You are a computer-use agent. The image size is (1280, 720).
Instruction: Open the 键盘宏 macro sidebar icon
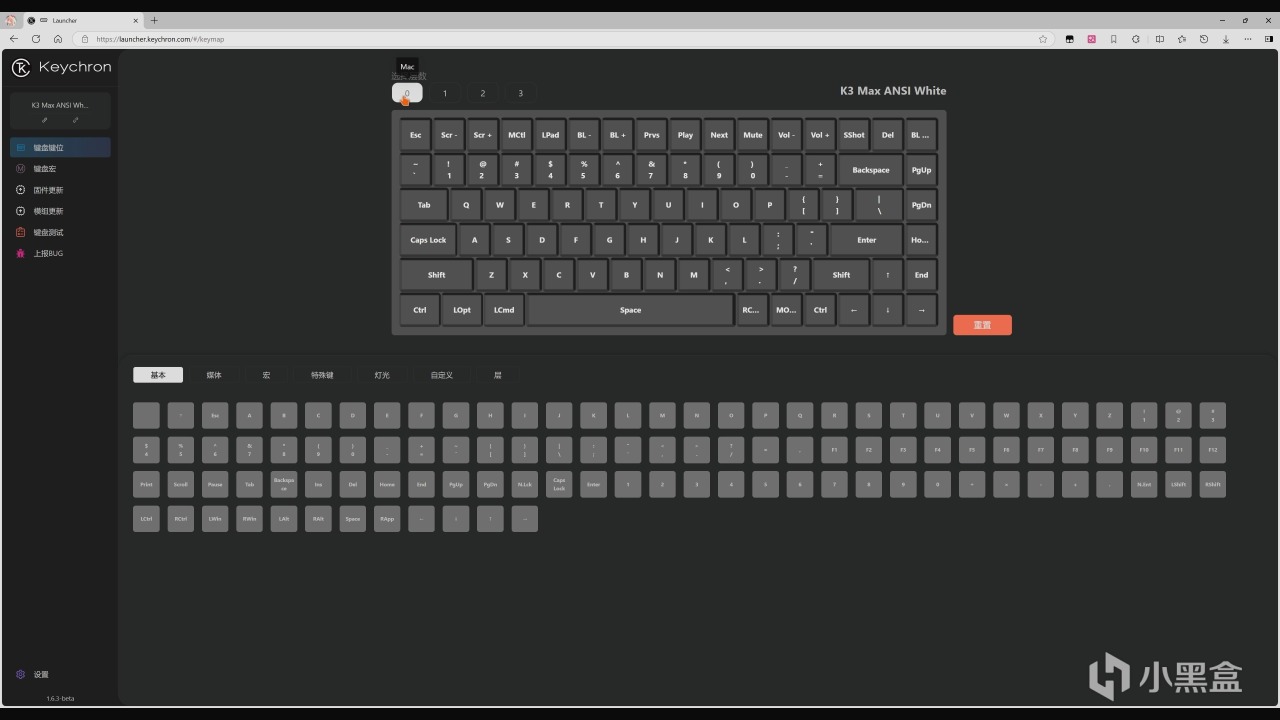tap(21, 169)
